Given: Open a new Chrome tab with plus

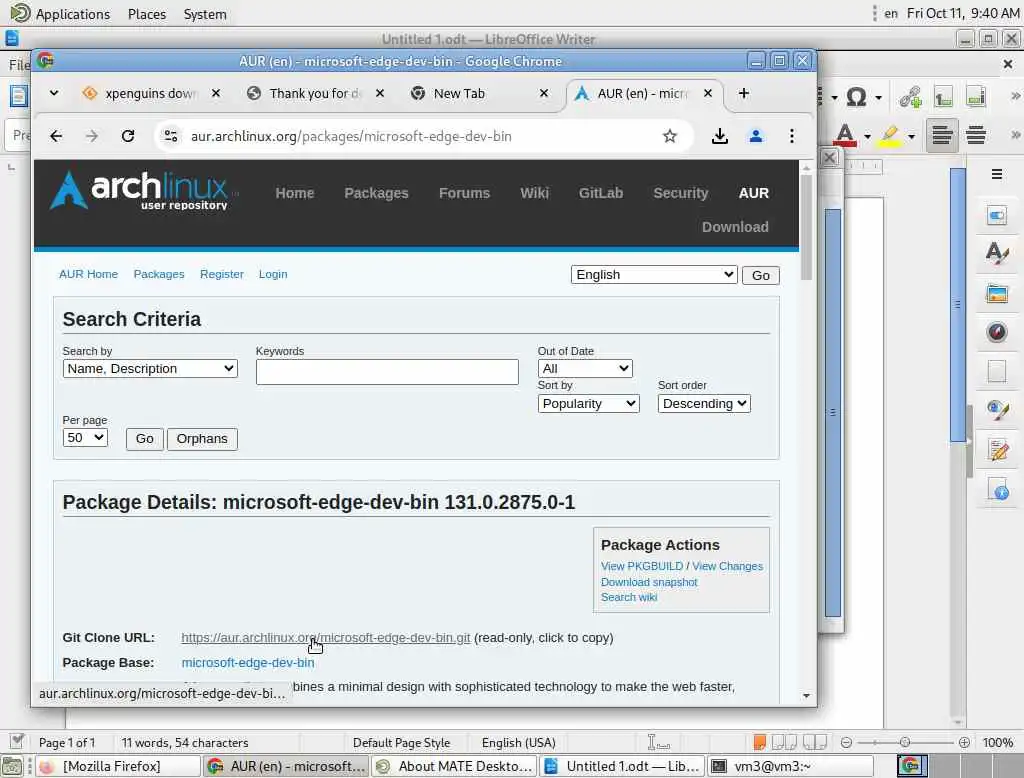Looking at the screenshot, I should click(743, 93).
